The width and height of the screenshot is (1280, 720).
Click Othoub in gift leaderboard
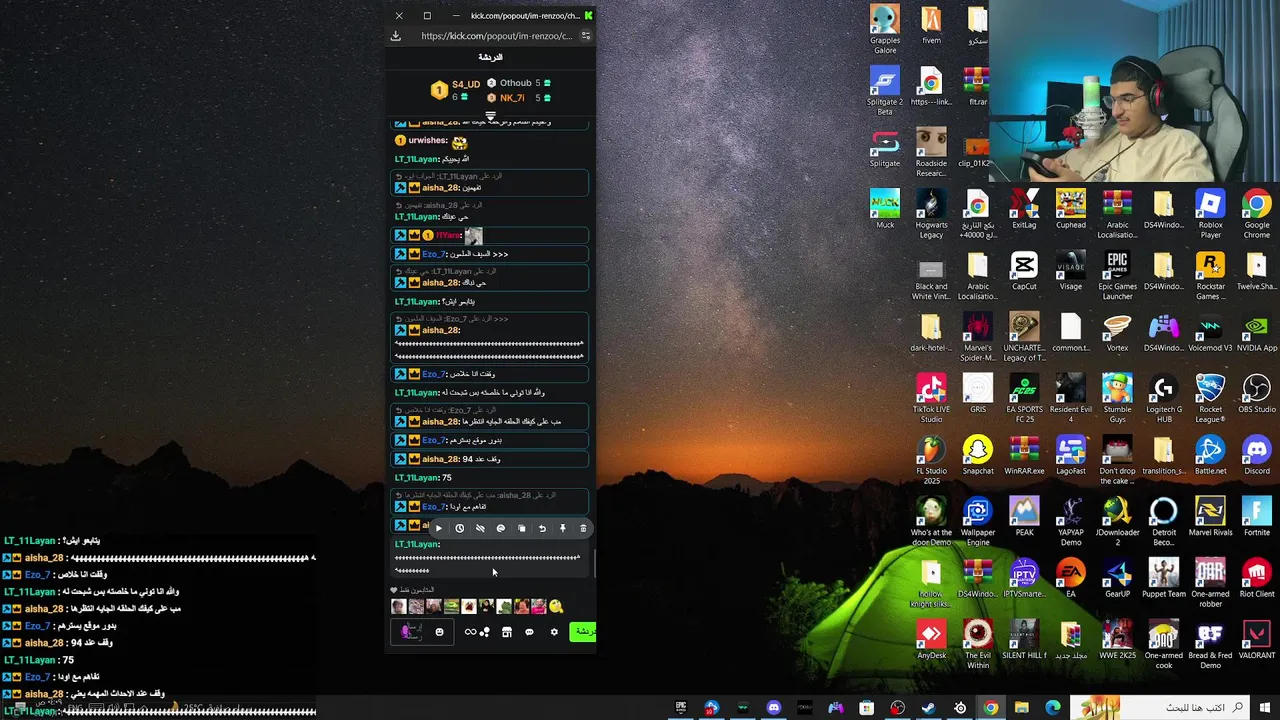[x=516, y=83]
